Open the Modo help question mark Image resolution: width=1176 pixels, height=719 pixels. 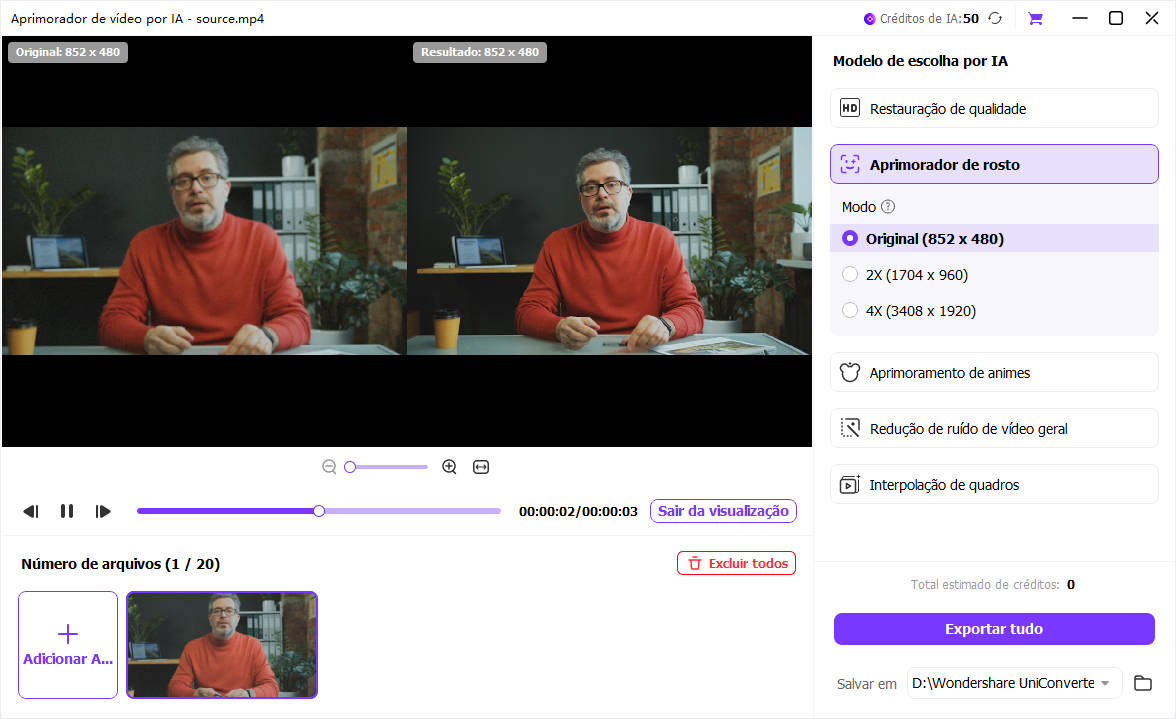(888, 206)
